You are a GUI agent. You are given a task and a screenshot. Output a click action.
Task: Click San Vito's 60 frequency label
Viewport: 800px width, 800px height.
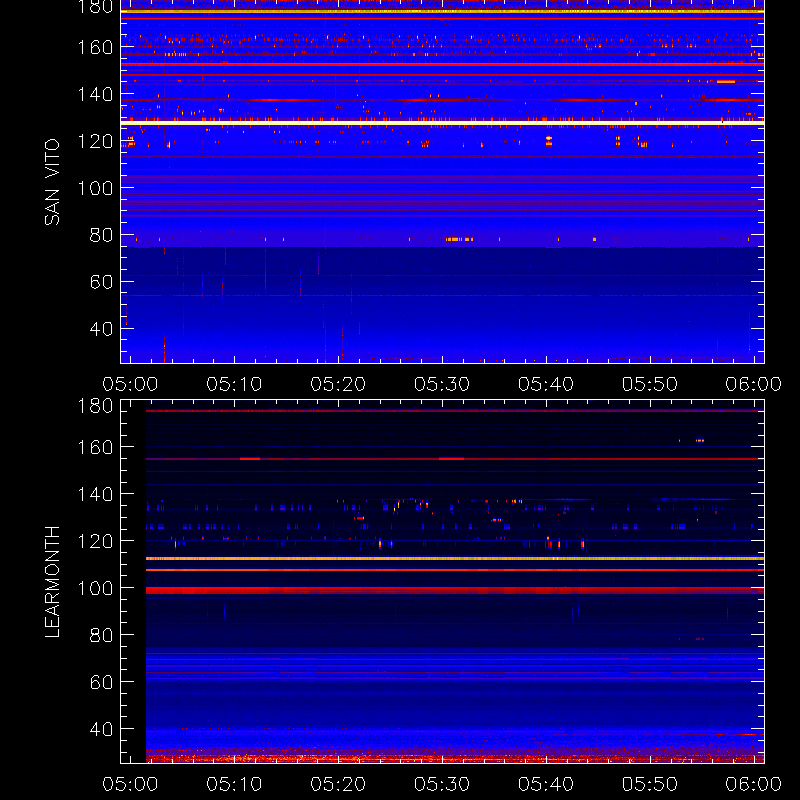pyautogui.click(x=101, y=282)
